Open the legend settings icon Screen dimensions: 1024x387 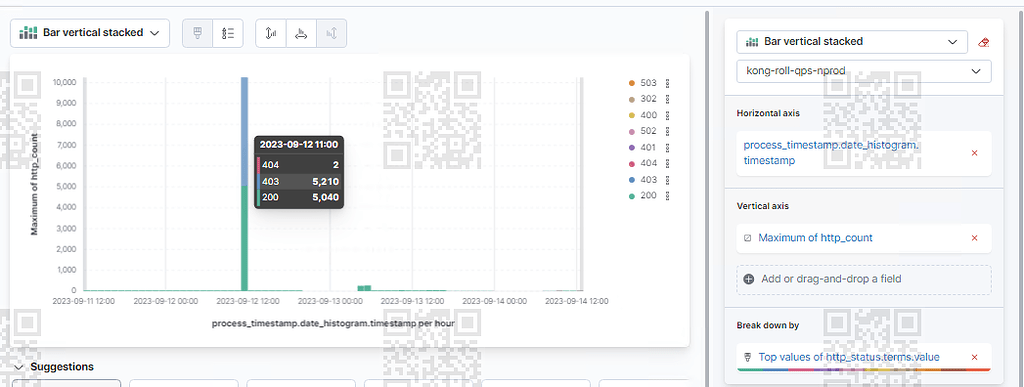pyautogui.click(x=228, y=33)
